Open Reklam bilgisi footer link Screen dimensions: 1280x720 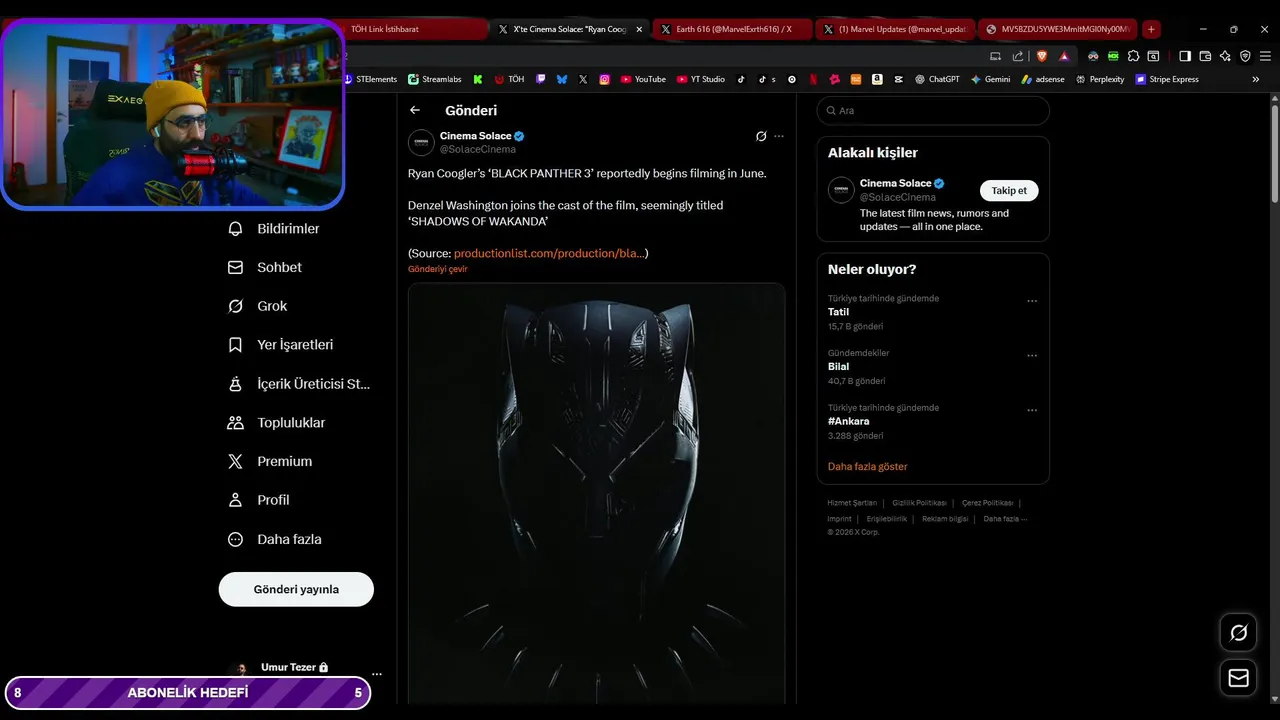coord(945,519)
